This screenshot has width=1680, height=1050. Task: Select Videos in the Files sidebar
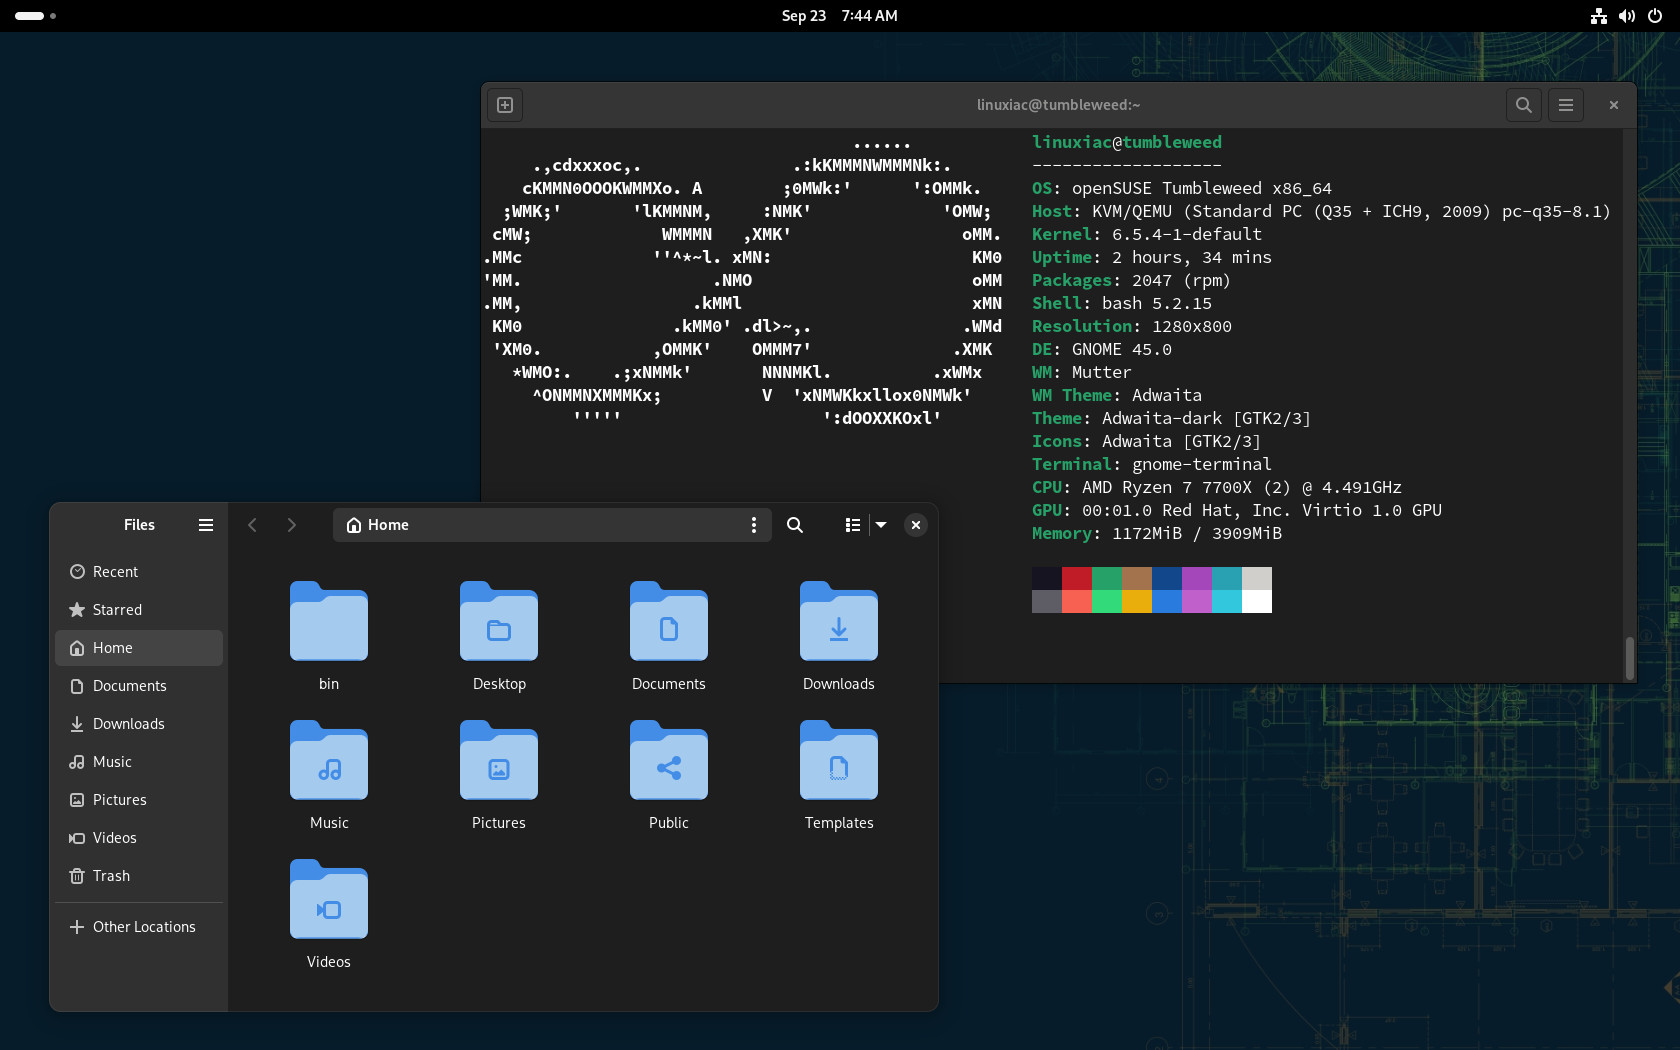139,838
